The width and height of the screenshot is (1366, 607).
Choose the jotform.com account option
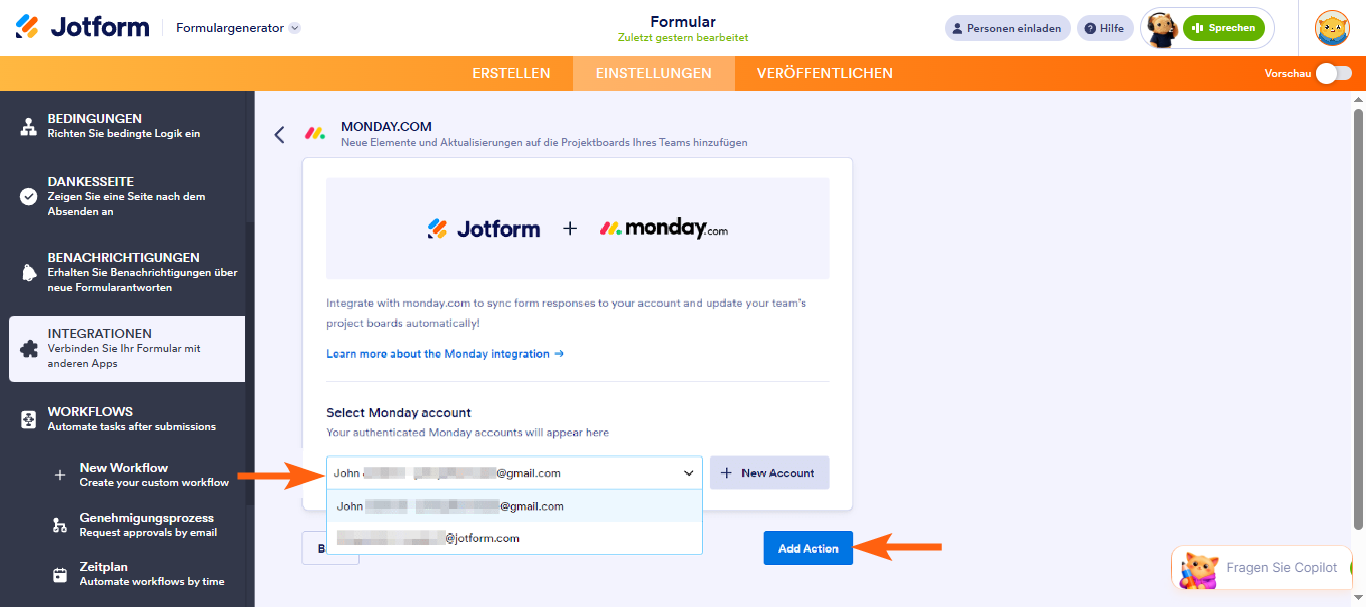514,538
